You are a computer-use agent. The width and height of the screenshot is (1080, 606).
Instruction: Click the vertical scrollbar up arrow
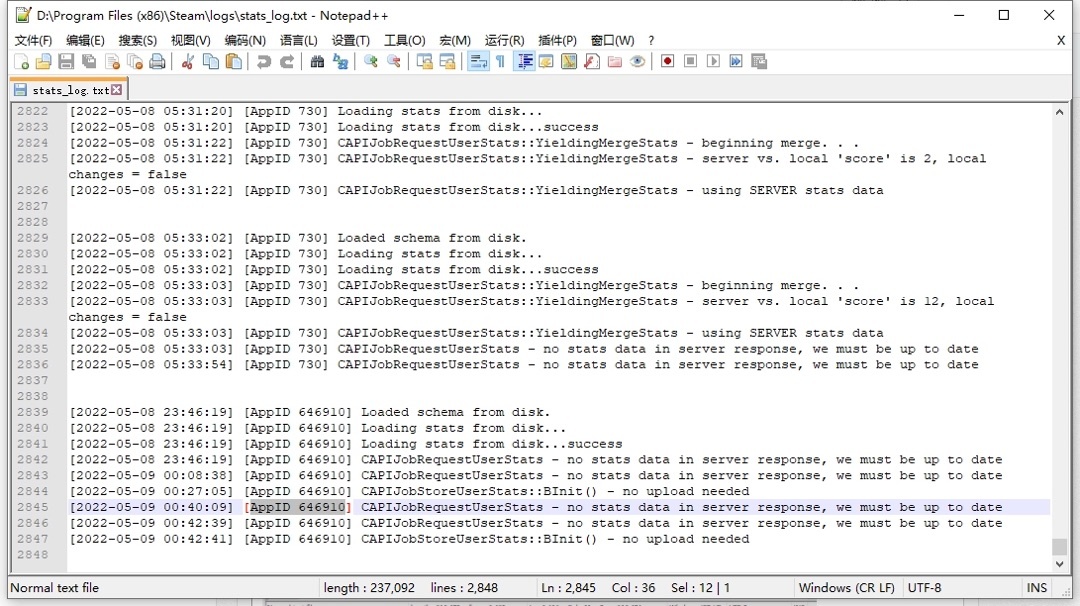(1059, 112)
